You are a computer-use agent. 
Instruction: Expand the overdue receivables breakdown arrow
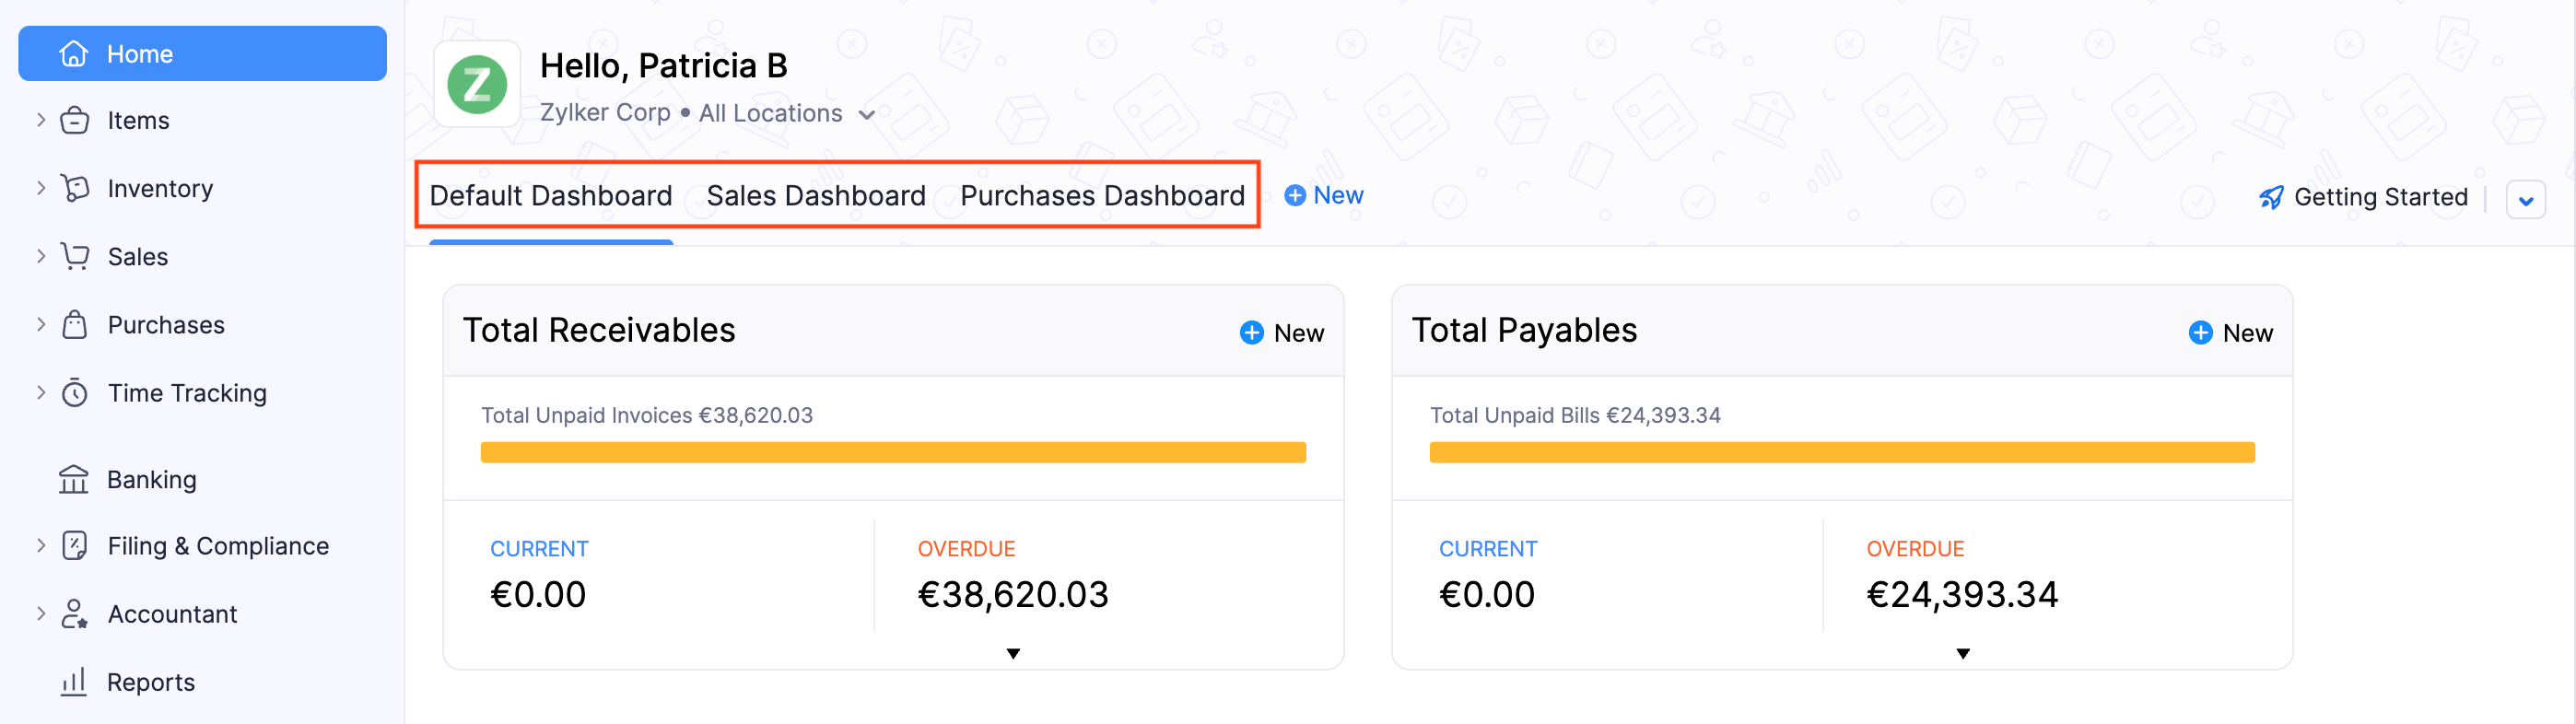point(1013,653)
